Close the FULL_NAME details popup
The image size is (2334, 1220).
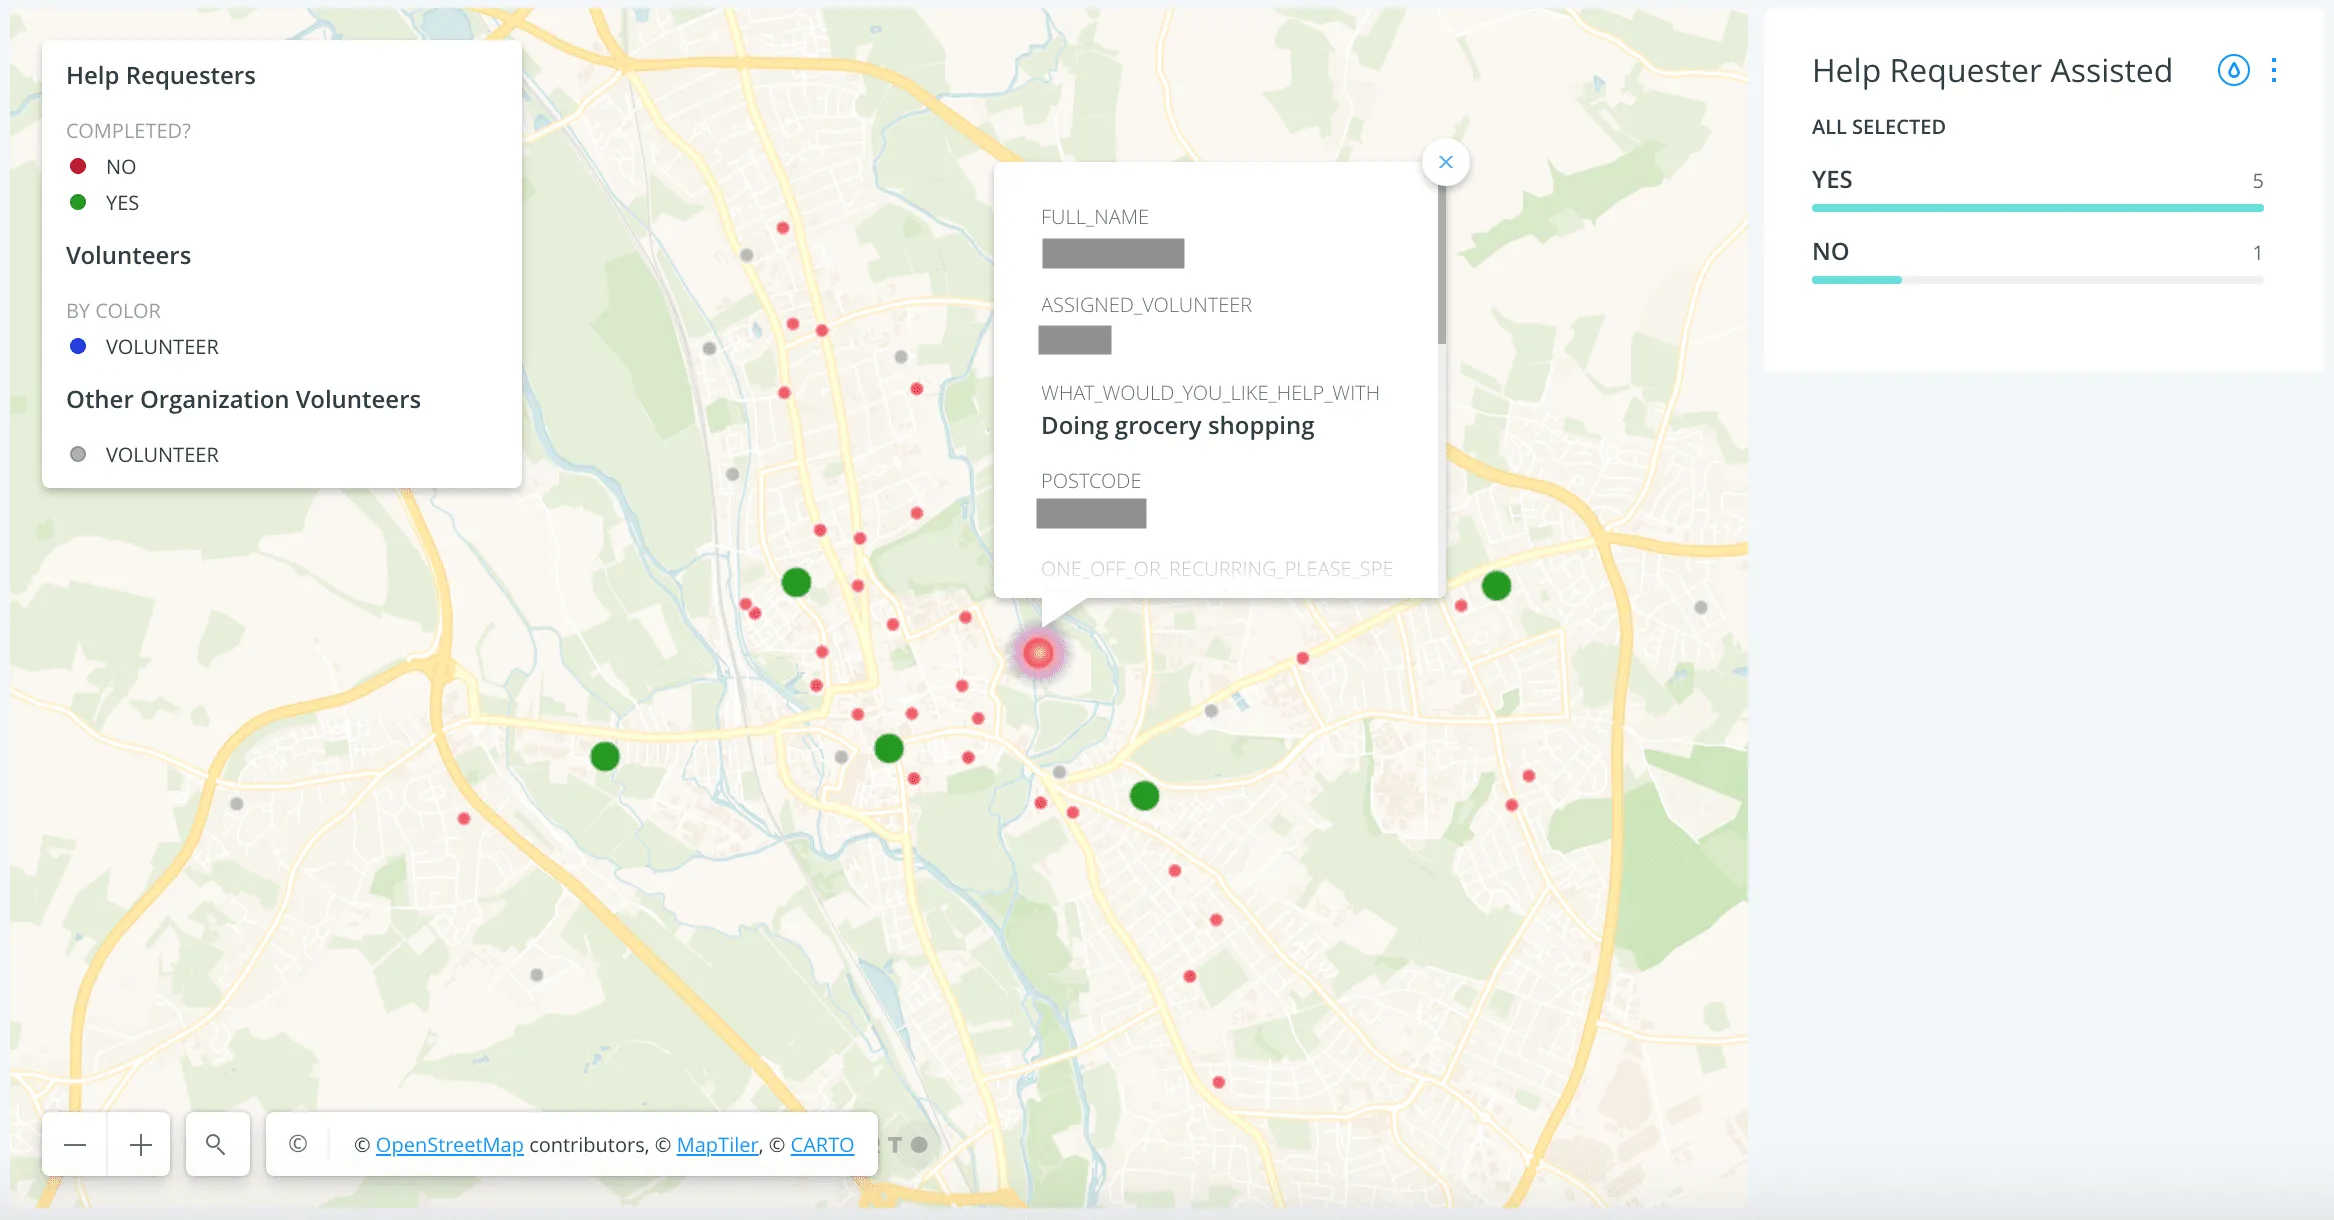1445,162
